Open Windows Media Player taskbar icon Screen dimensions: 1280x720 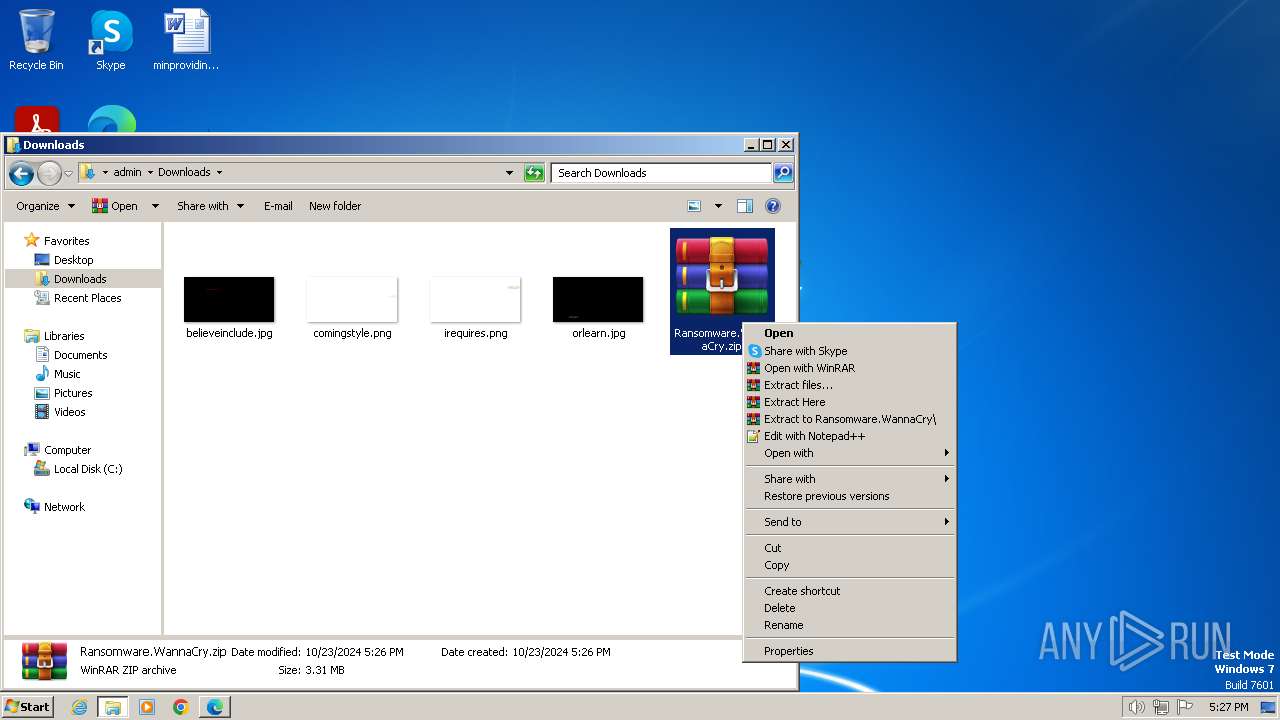(147, 707)
